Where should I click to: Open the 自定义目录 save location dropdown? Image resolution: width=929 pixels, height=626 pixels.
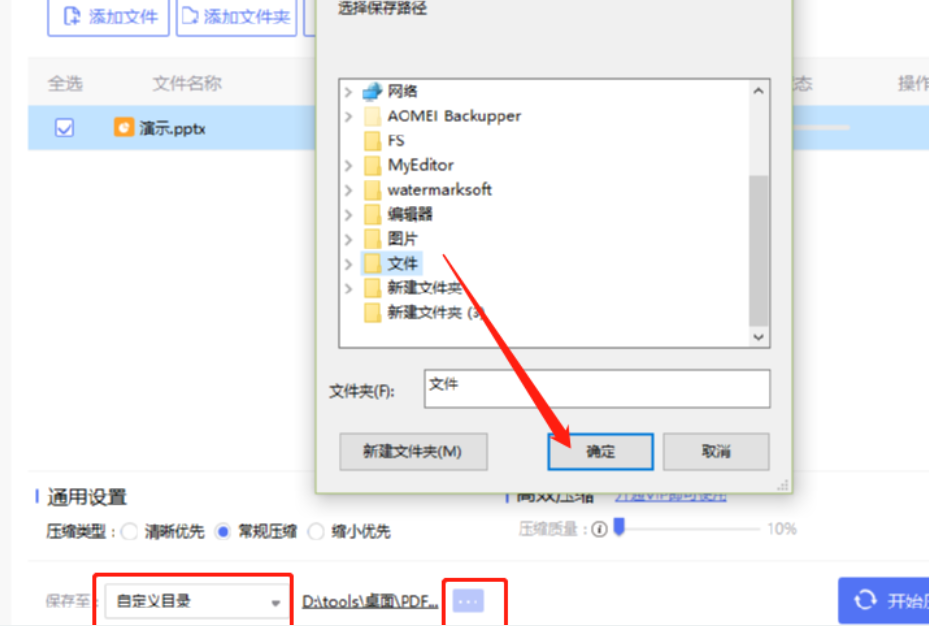click(193, 601)
